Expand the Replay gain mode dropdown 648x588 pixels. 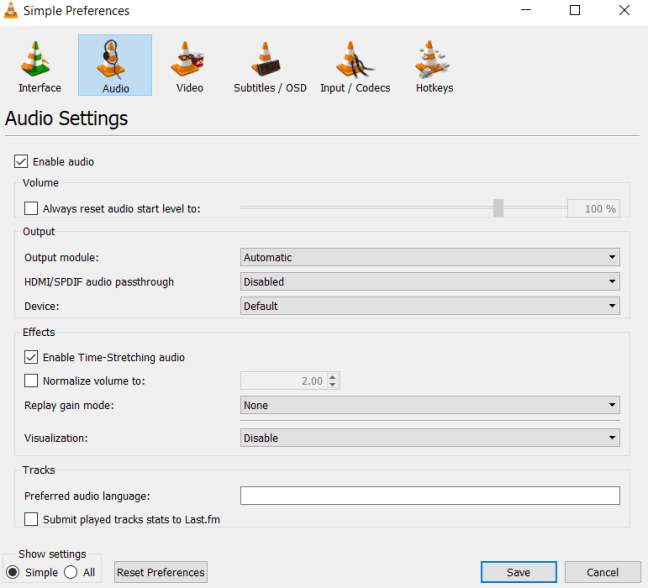click(430, 405)
